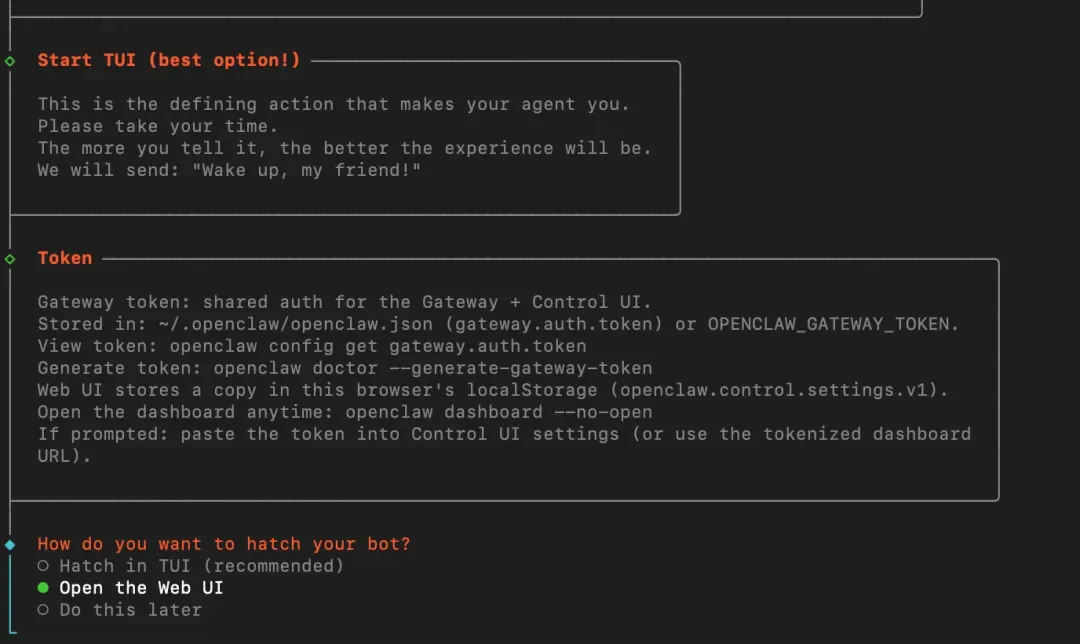Image resolution: width=1080 pixels, height=644 pixels.
Task: Click the "openclaw config get gateway.auth.token" command
Action: [x=378, y=346]
